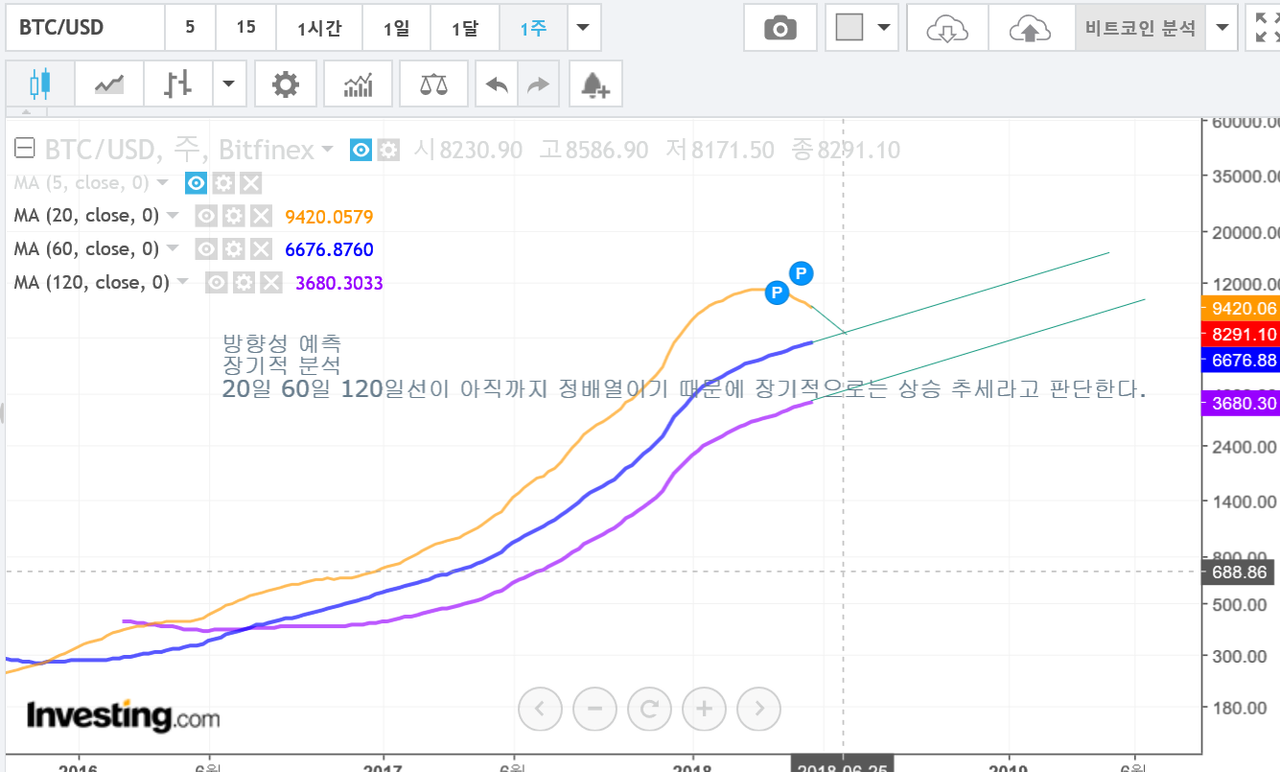Zoom out using the minus circle button
This screenshot has width=1280, height=772.
coord(595,709)
